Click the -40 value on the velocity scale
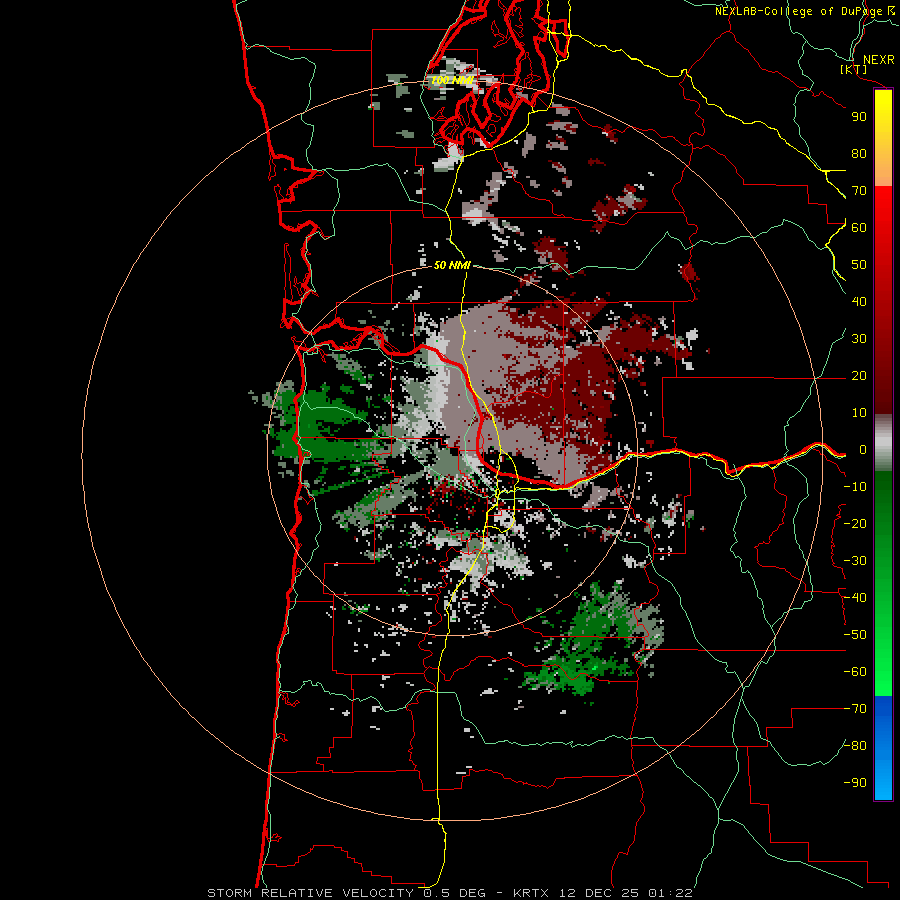 855,598
